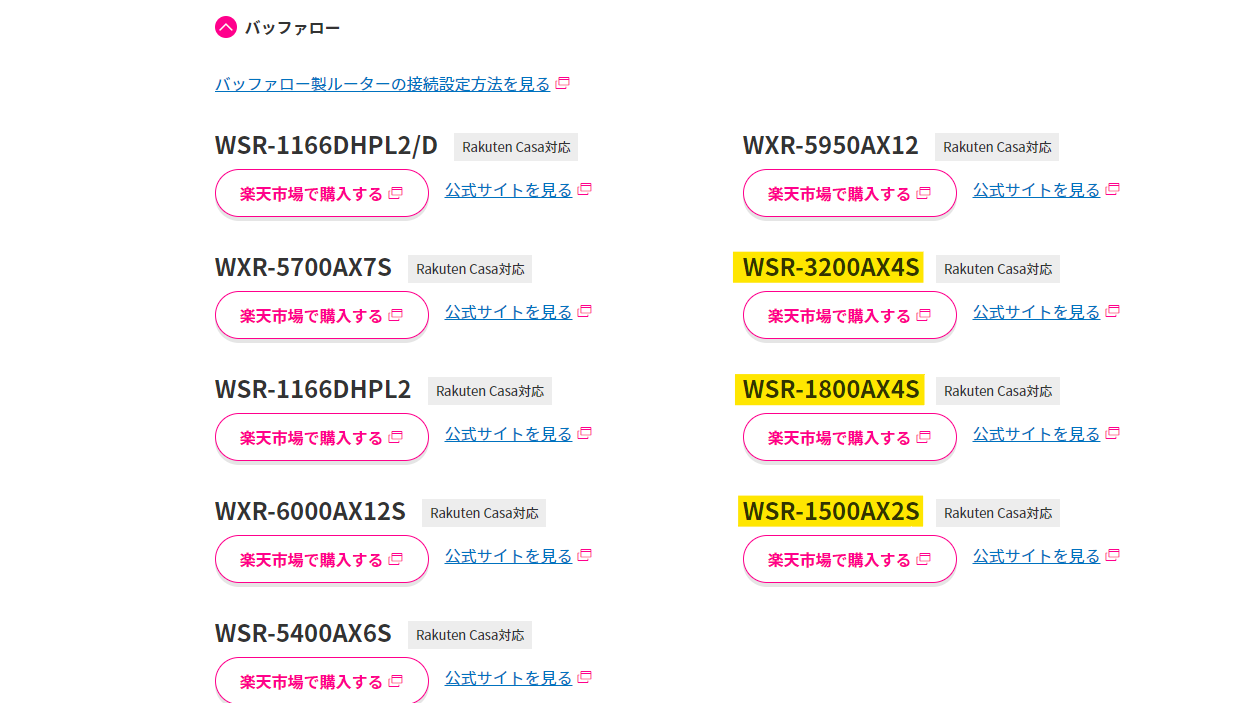Viewport: 1245px width, 703px height.
Task: Buy WSR-1800AX4S on 楽天市場
Action: [x=849, y=438]
